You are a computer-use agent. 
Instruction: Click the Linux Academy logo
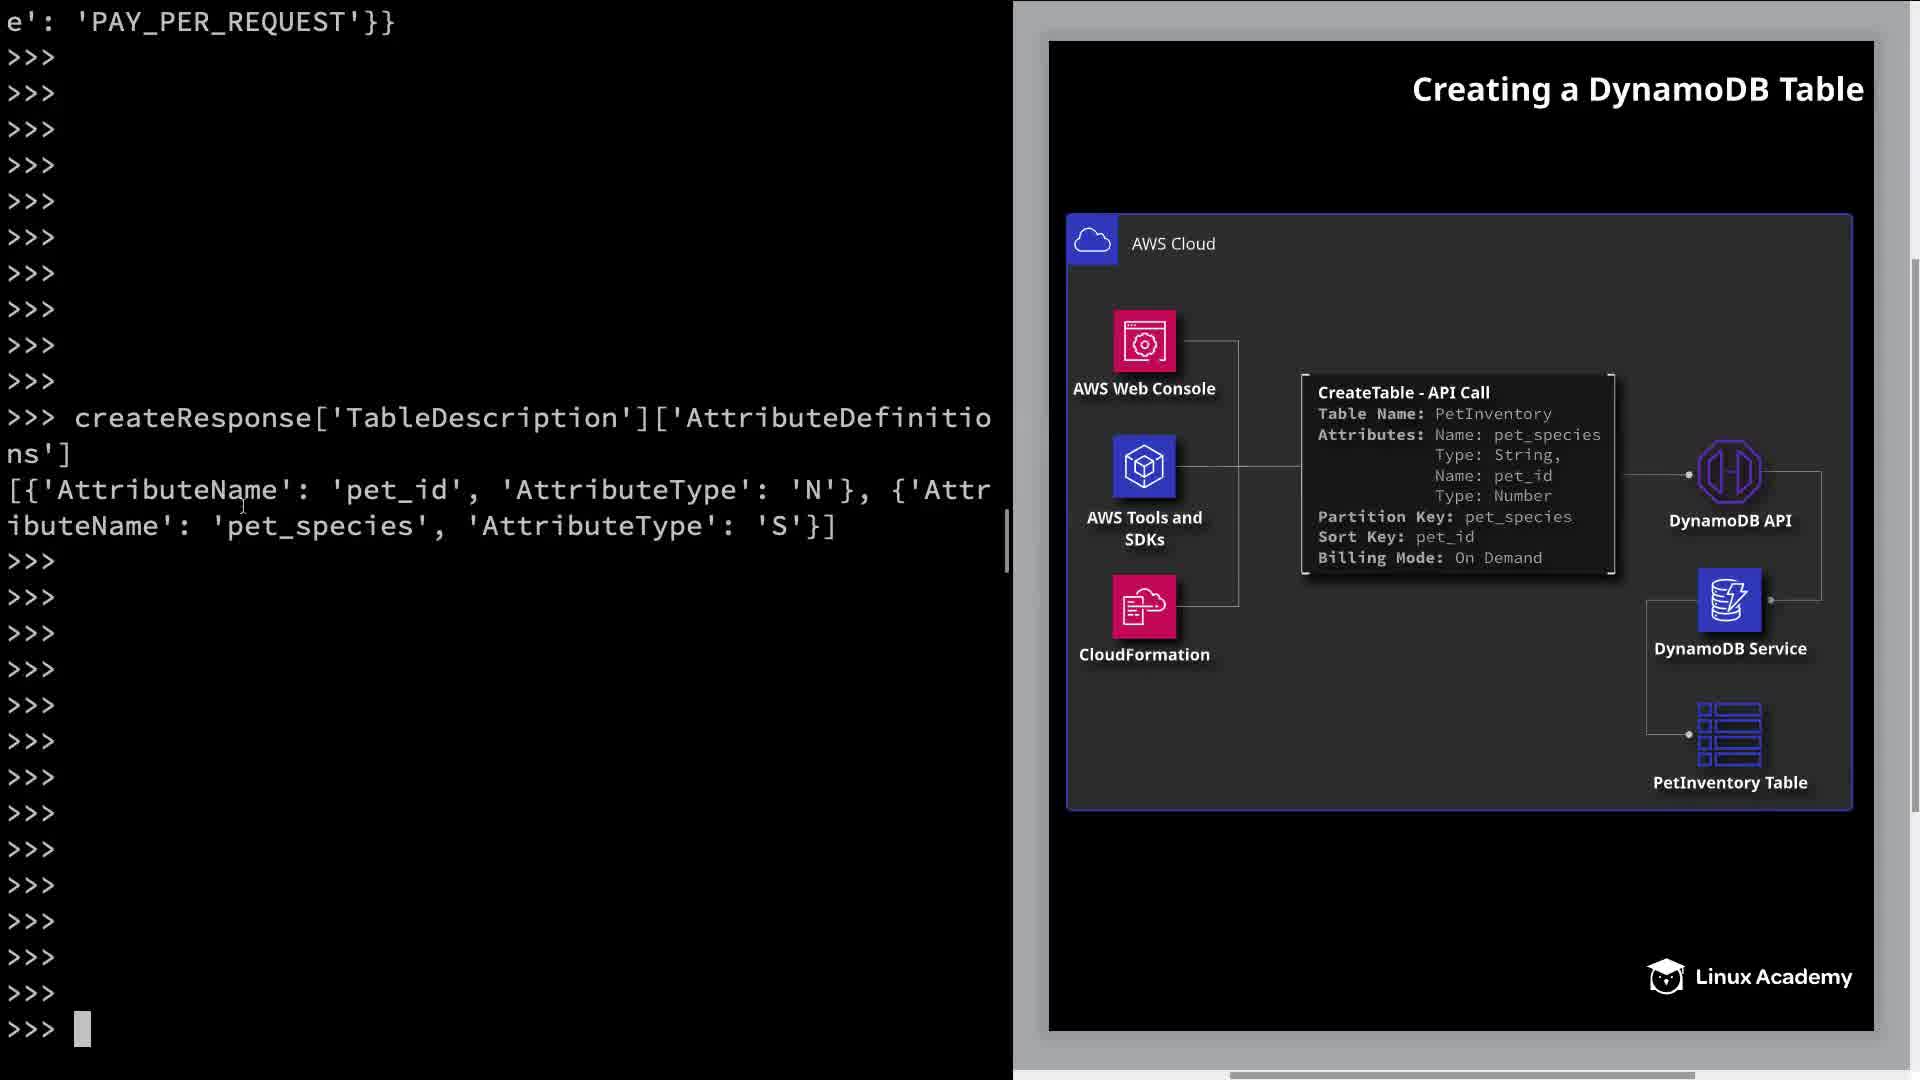point(1749,977)
